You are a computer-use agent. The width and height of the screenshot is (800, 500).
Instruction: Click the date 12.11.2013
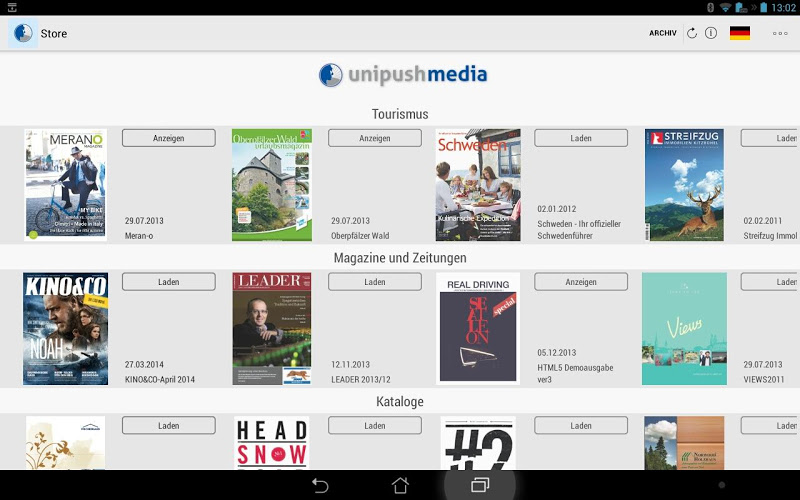[x=351, y=364]
